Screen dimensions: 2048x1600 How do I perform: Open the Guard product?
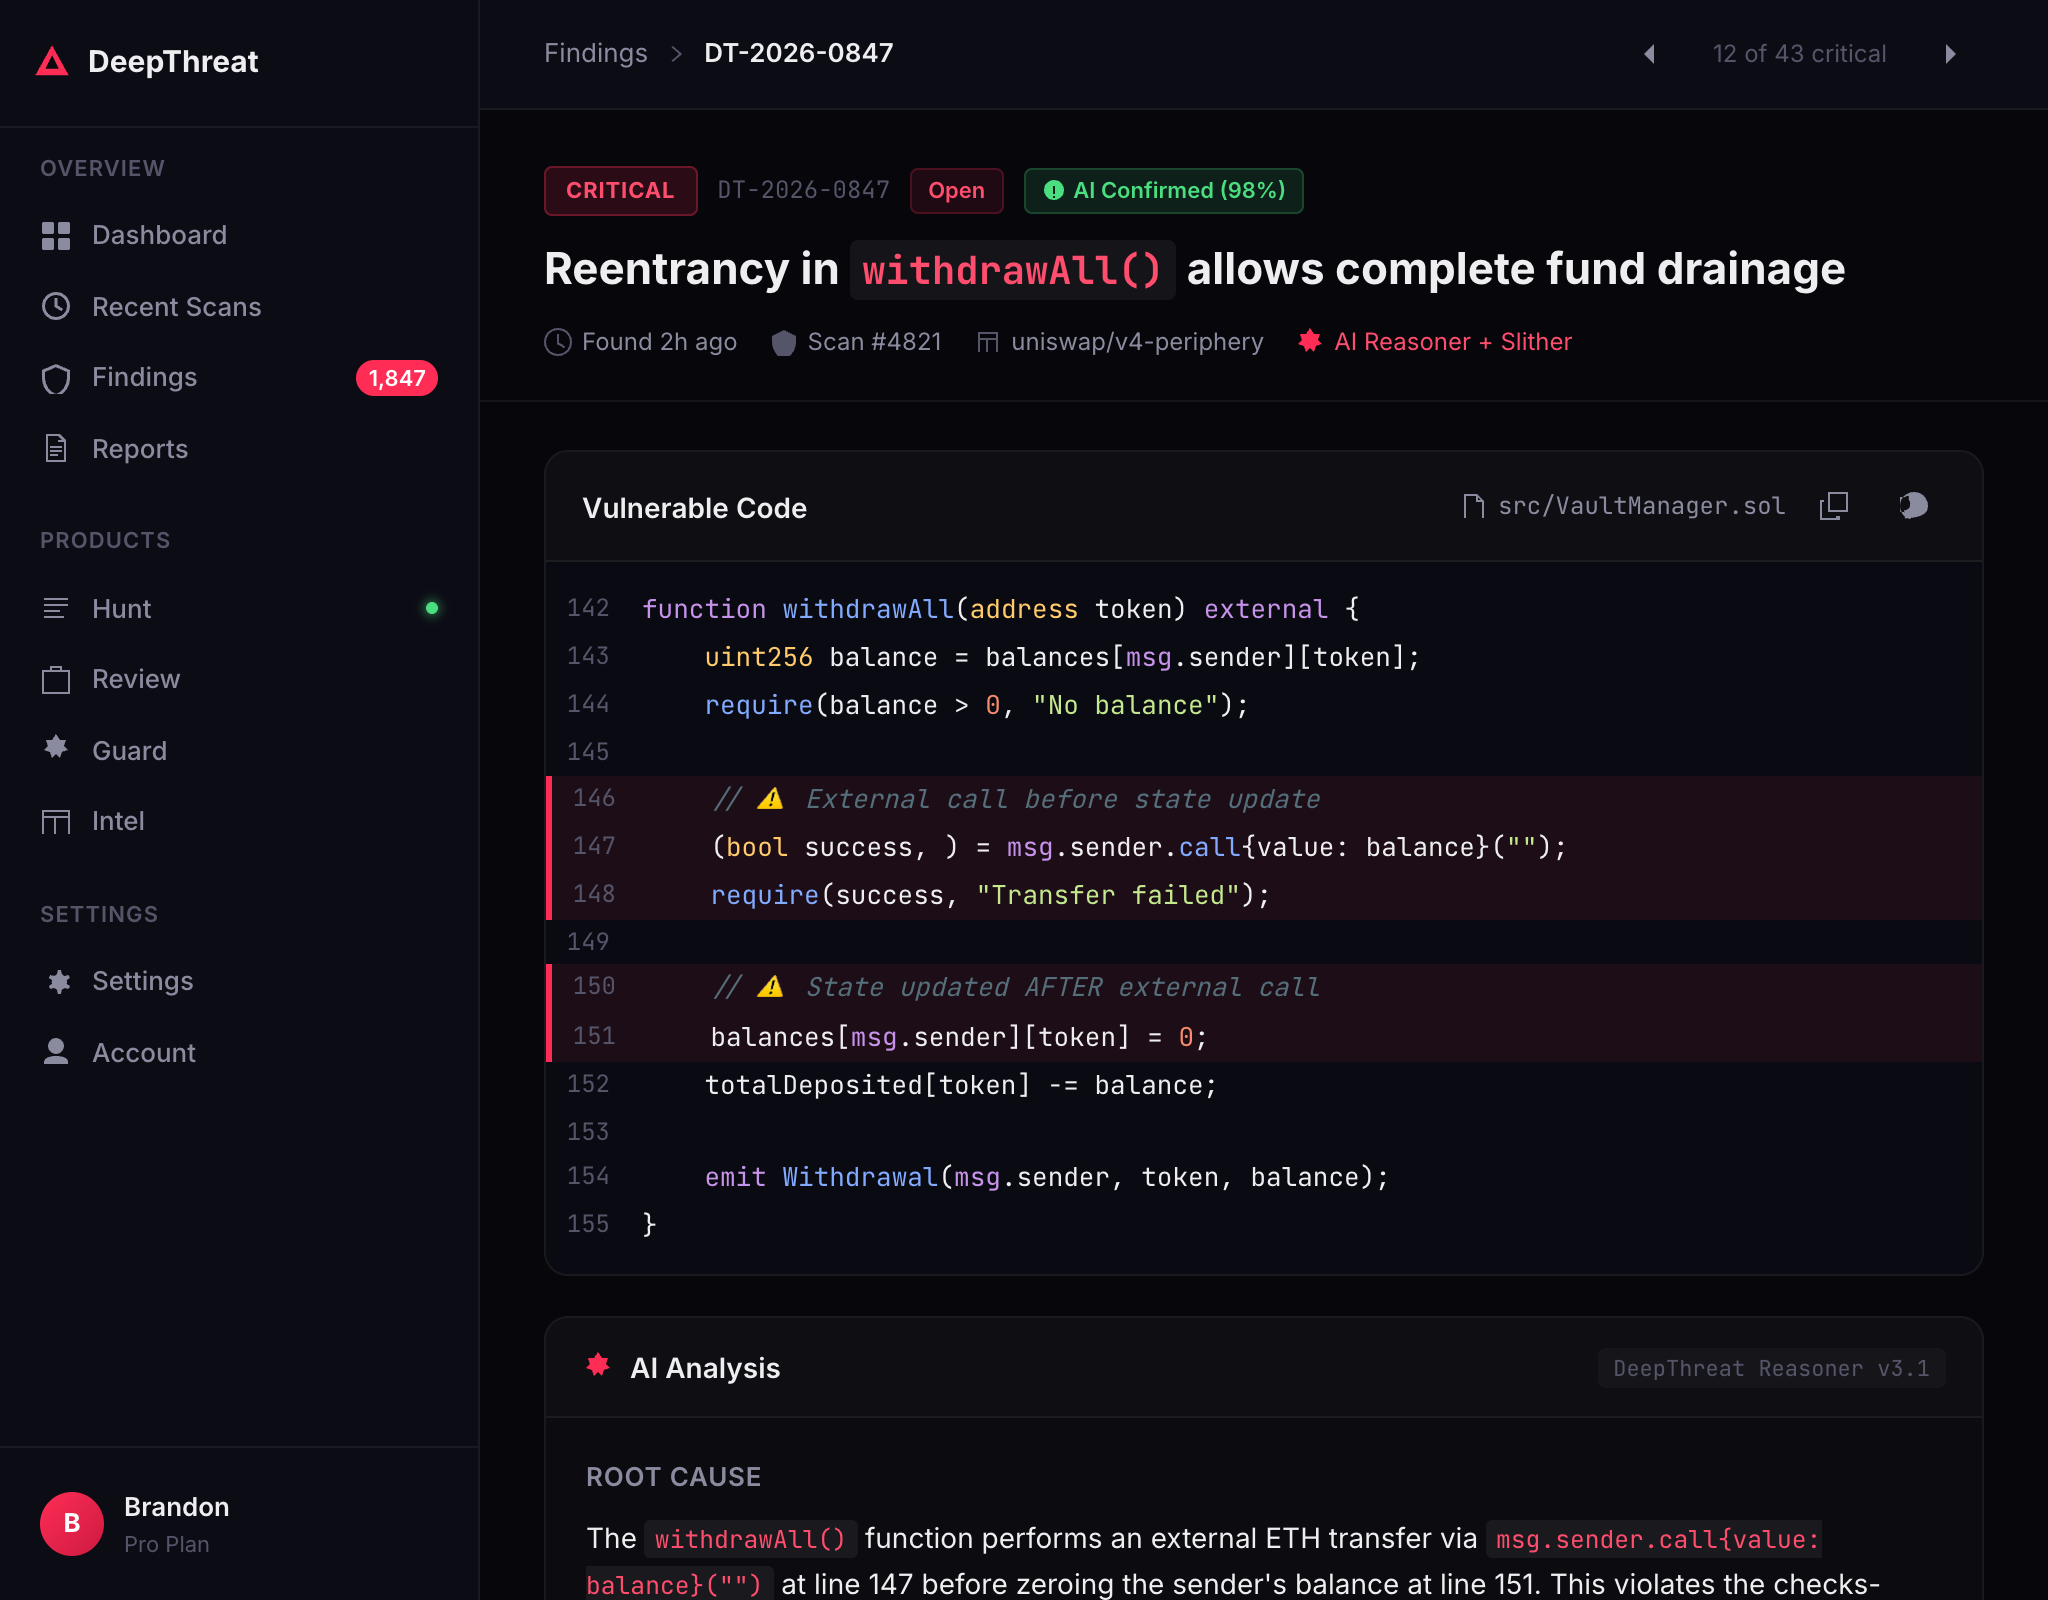129,751
